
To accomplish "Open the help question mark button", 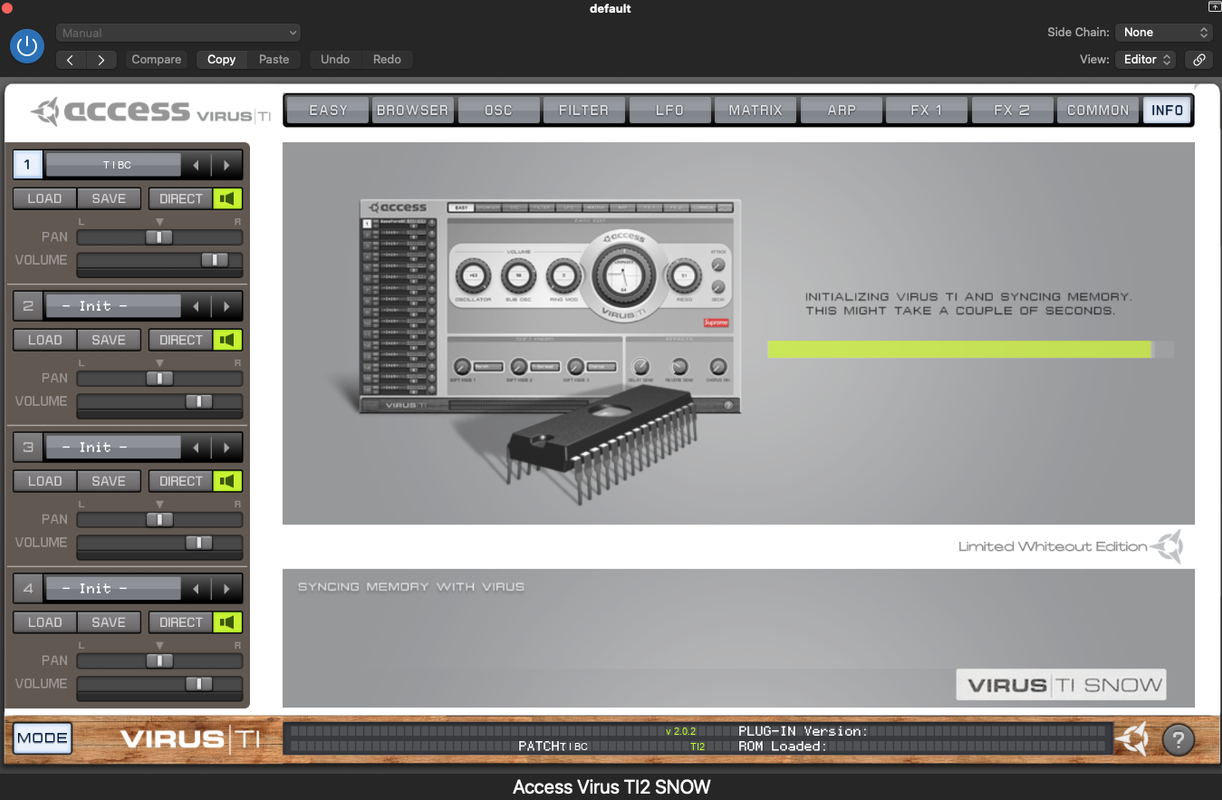I will point(1178,740).
